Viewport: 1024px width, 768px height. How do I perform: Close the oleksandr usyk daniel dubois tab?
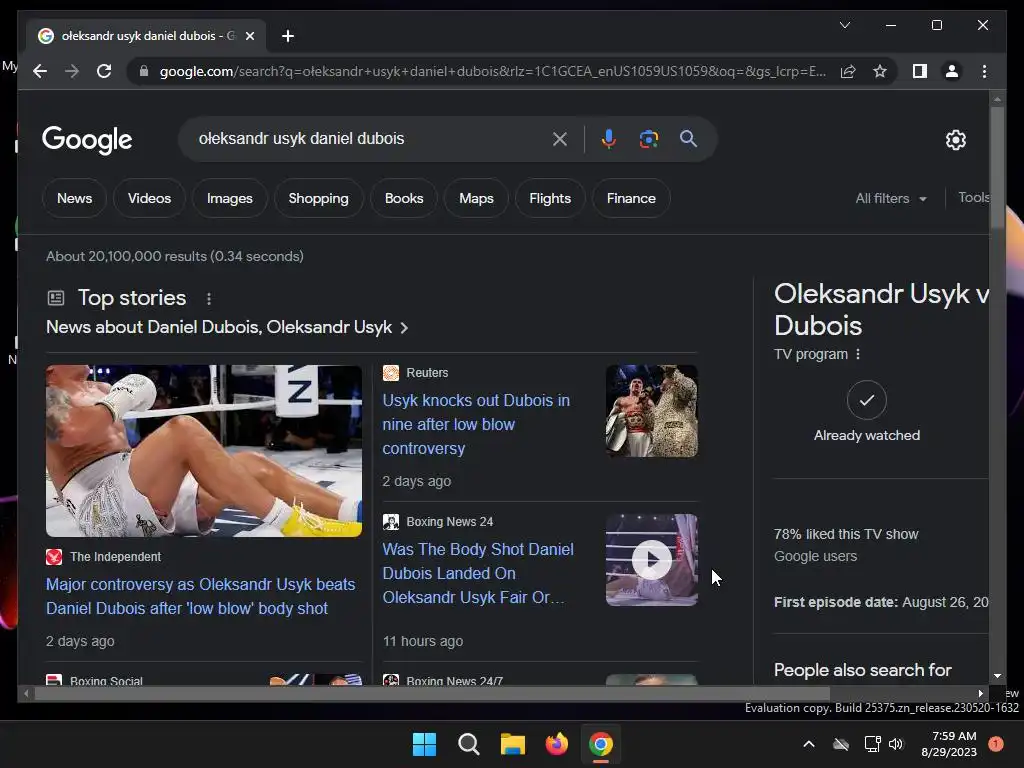tap(249, 36)
